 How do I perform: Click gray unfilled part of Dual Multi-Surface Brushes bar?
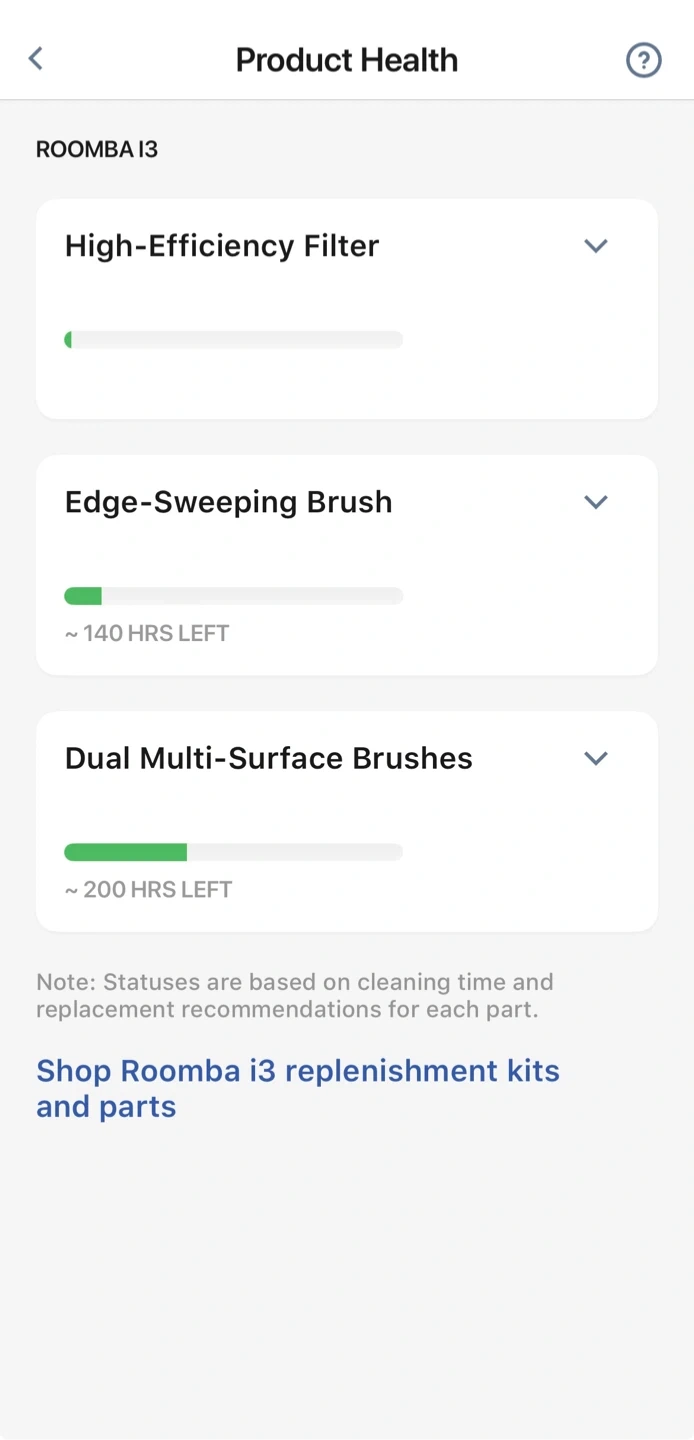(x=295, y=852)
